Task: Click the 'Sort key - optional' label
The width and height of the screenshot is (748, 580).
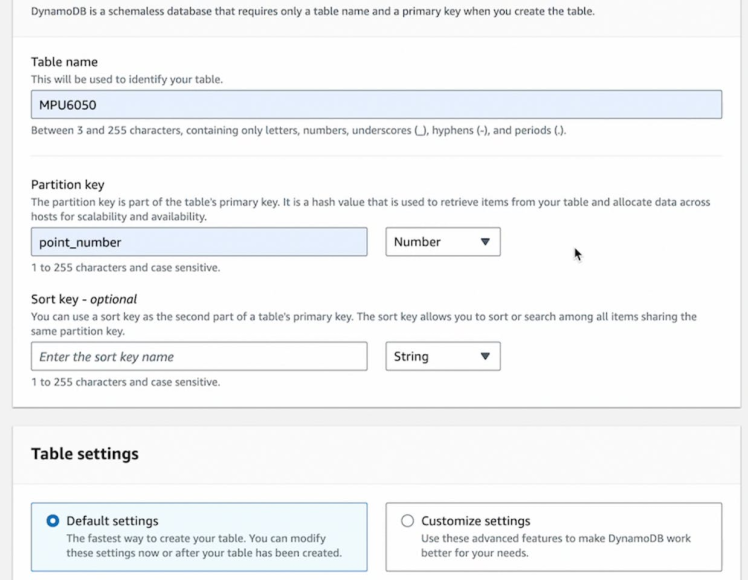Action: (84, 299)
